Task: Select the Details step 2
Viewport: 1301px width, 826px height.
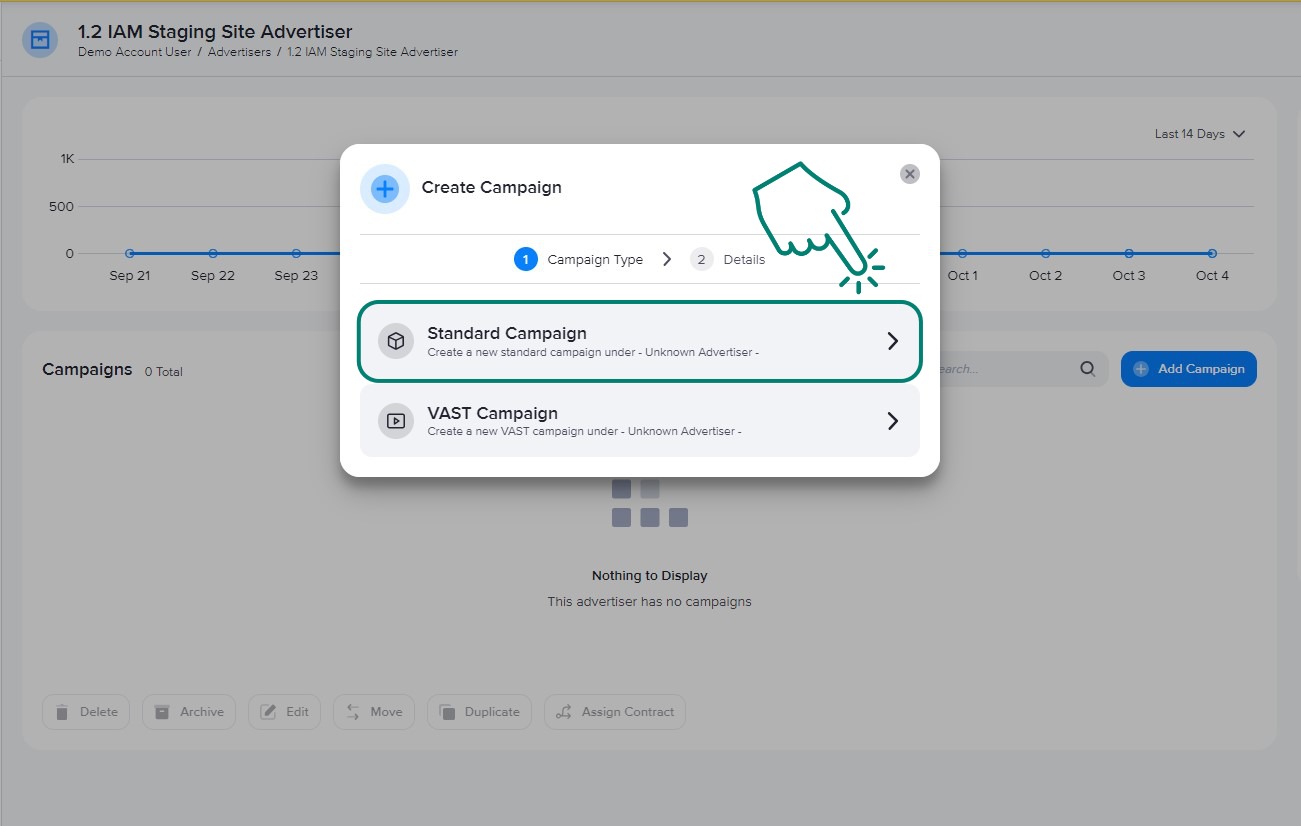Action: 728,260
